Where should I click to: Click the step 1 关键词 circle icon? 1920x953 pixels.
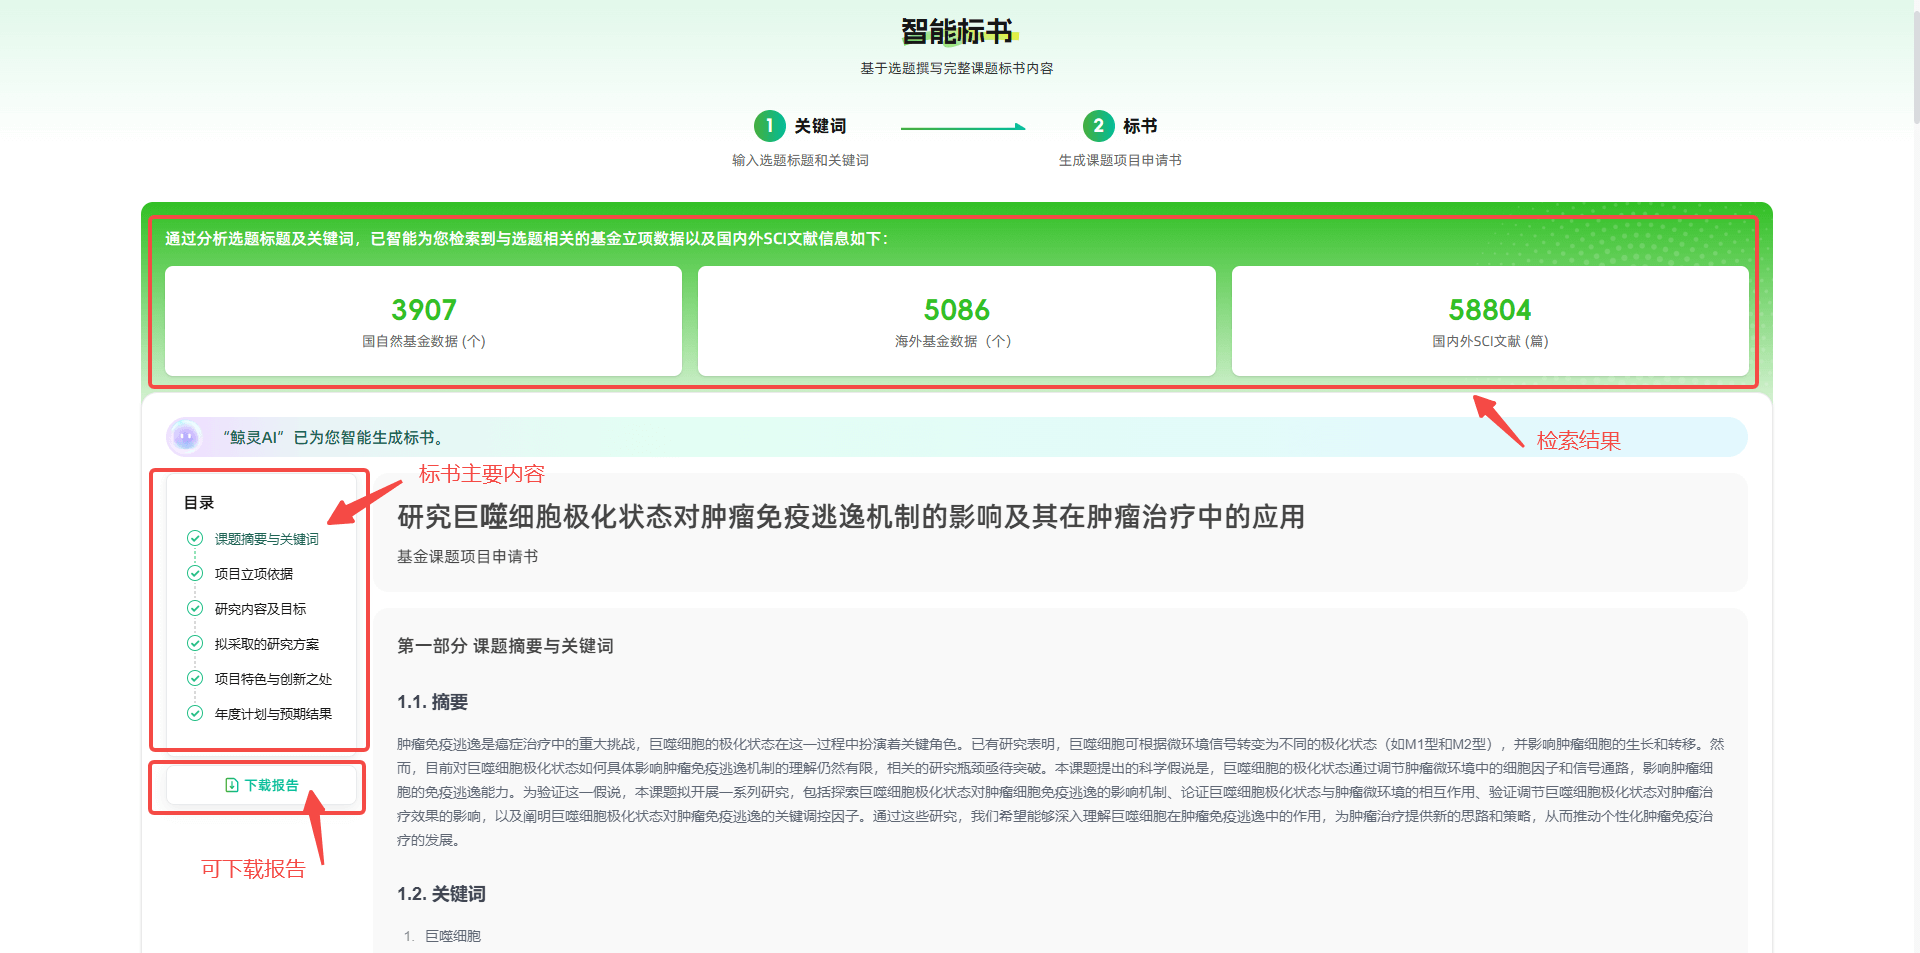coord(769,126)
